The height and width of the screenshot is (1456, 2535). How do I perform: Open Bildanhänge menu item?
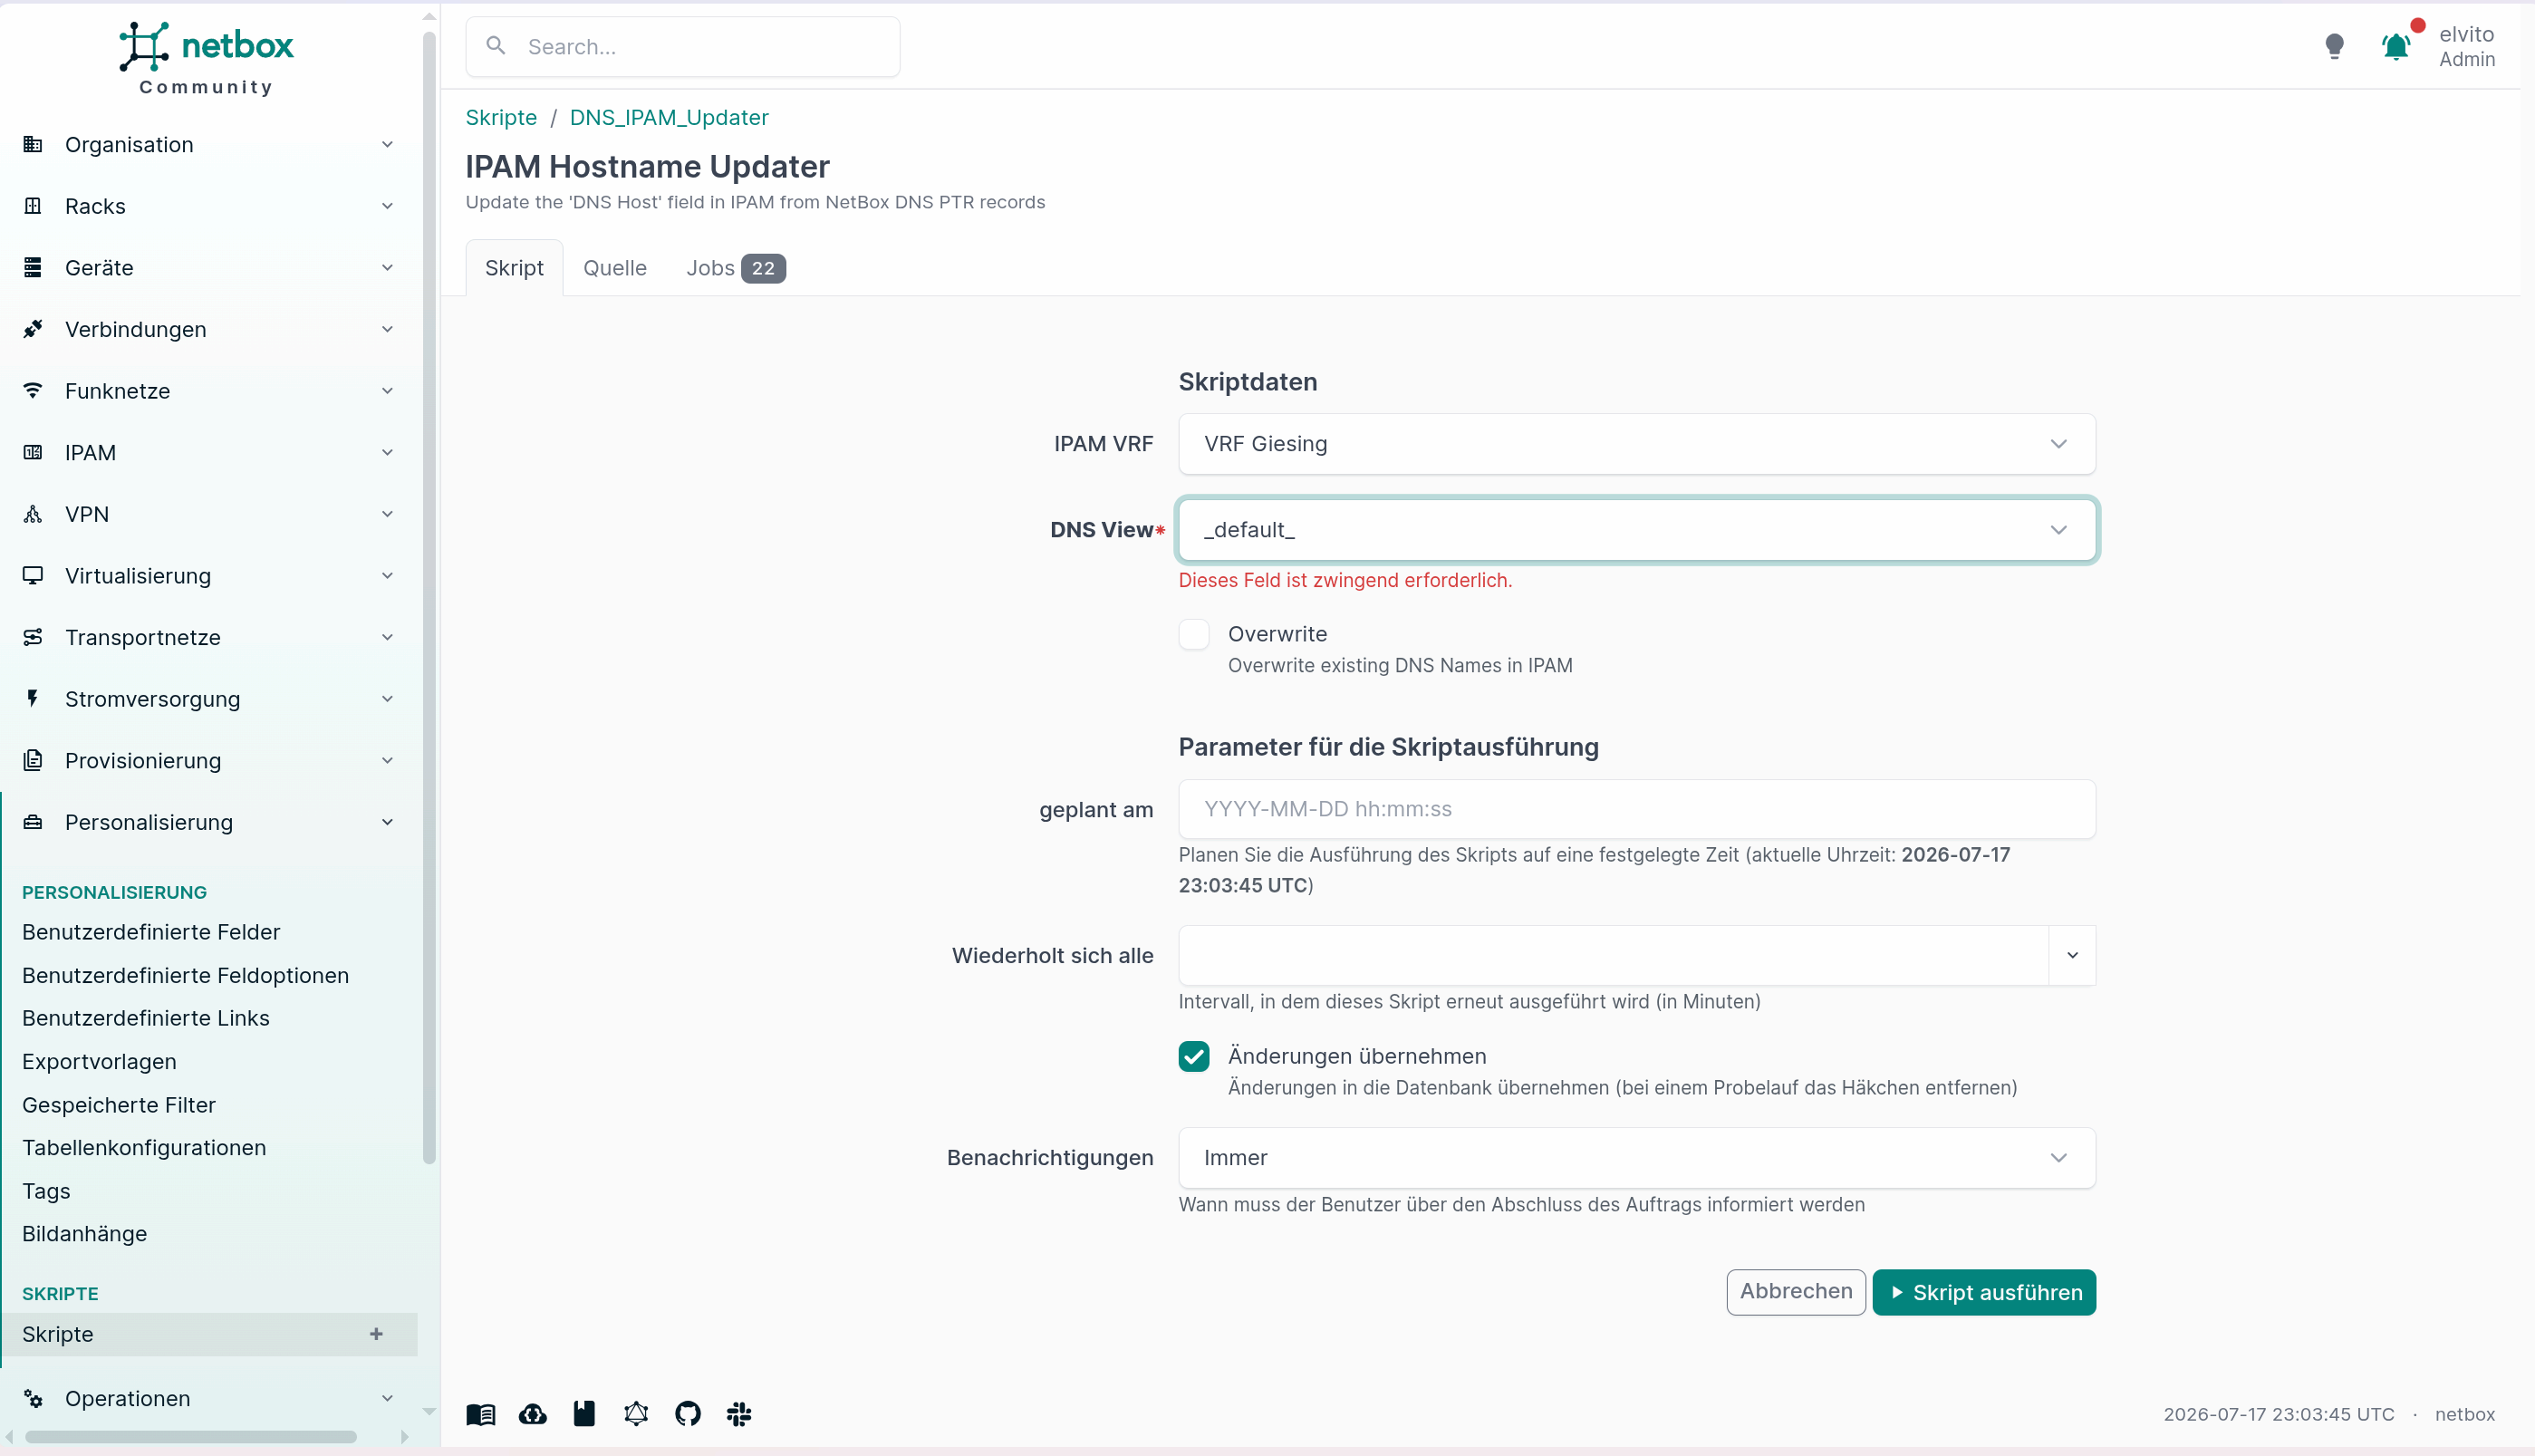84,1234
